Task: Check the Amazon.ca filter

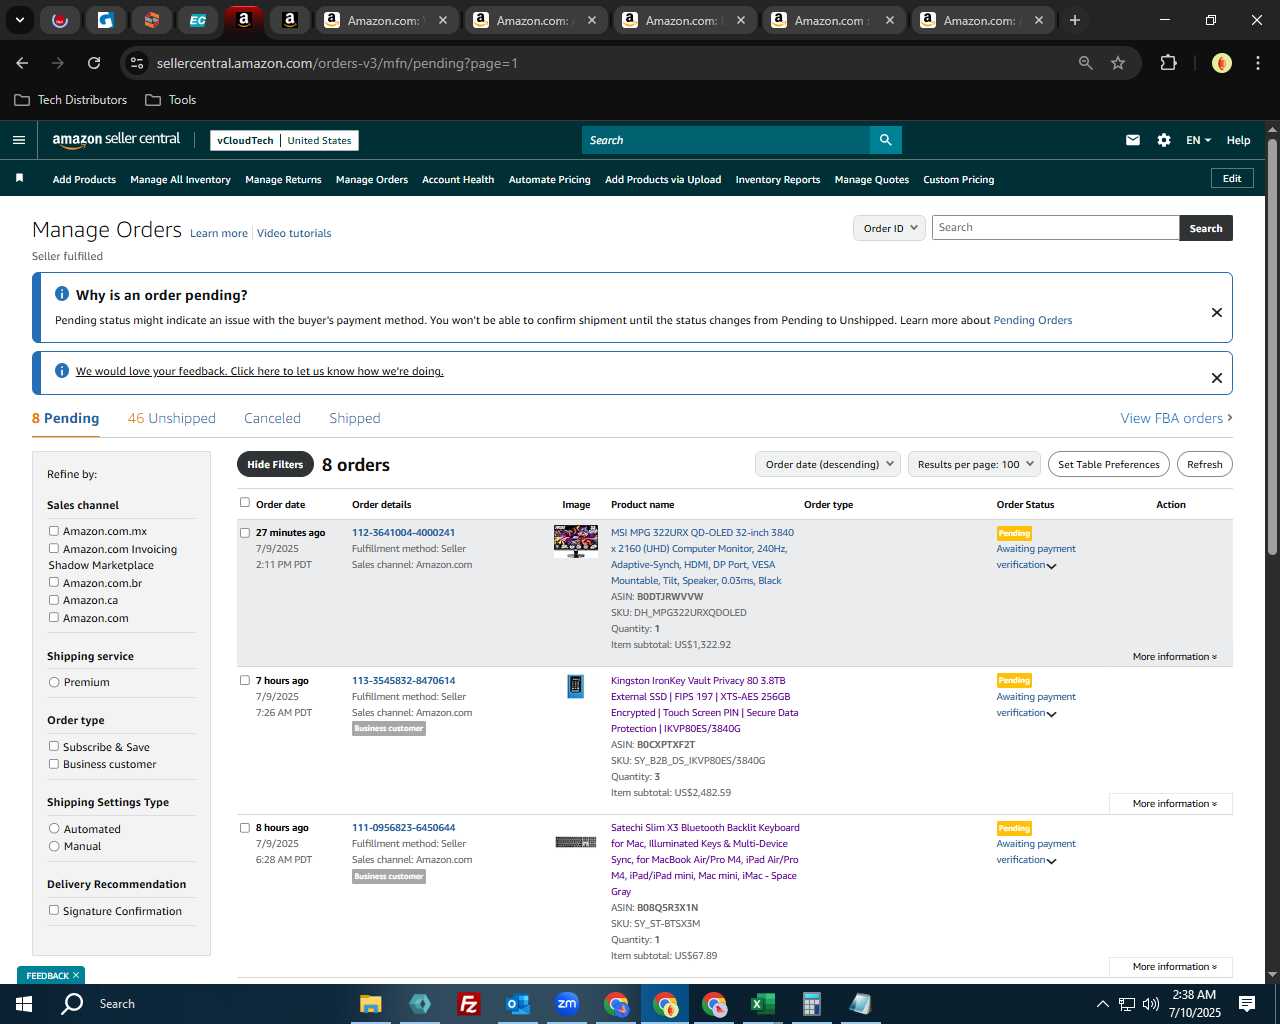Action: (54, 600)
